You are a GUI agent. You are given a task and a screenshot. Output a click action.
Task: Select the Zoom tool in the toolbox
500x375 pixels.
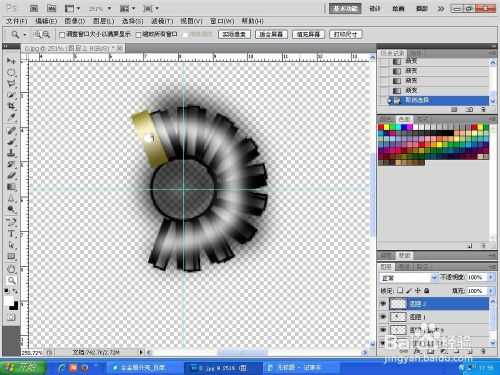pos(11,280)
